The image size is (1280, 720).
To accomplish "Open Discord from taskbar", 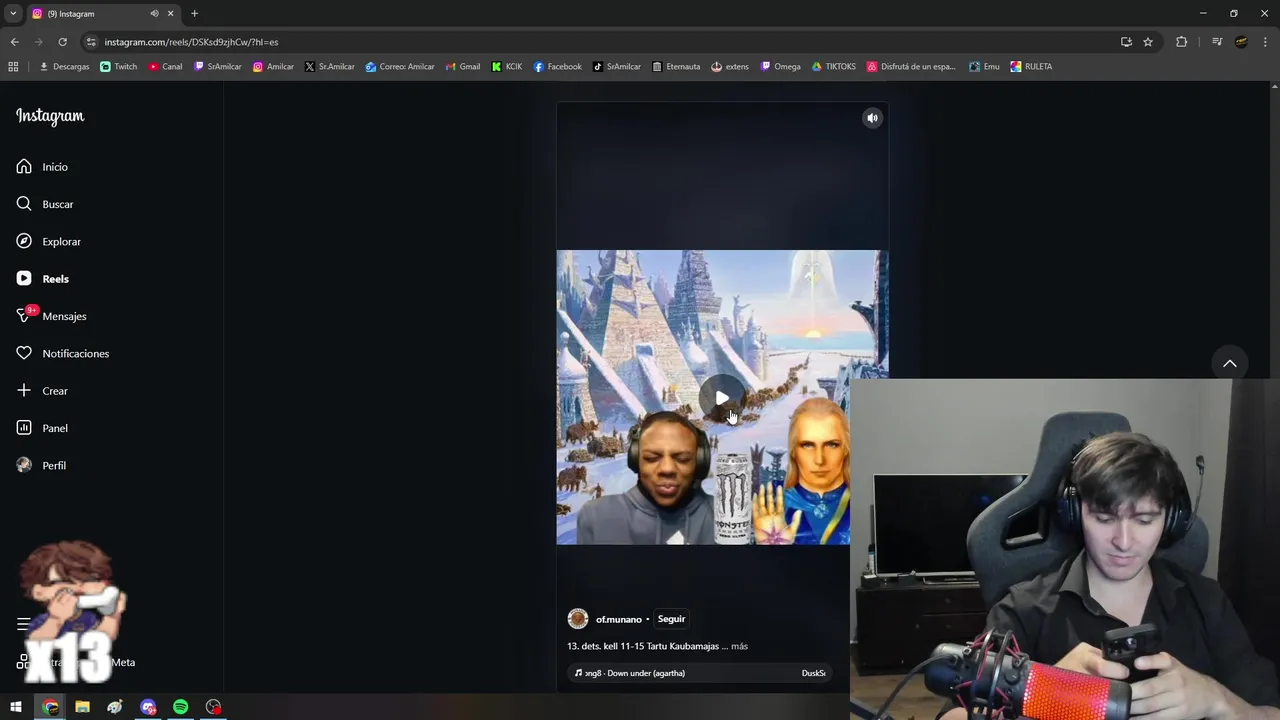I will pos(148,707).
